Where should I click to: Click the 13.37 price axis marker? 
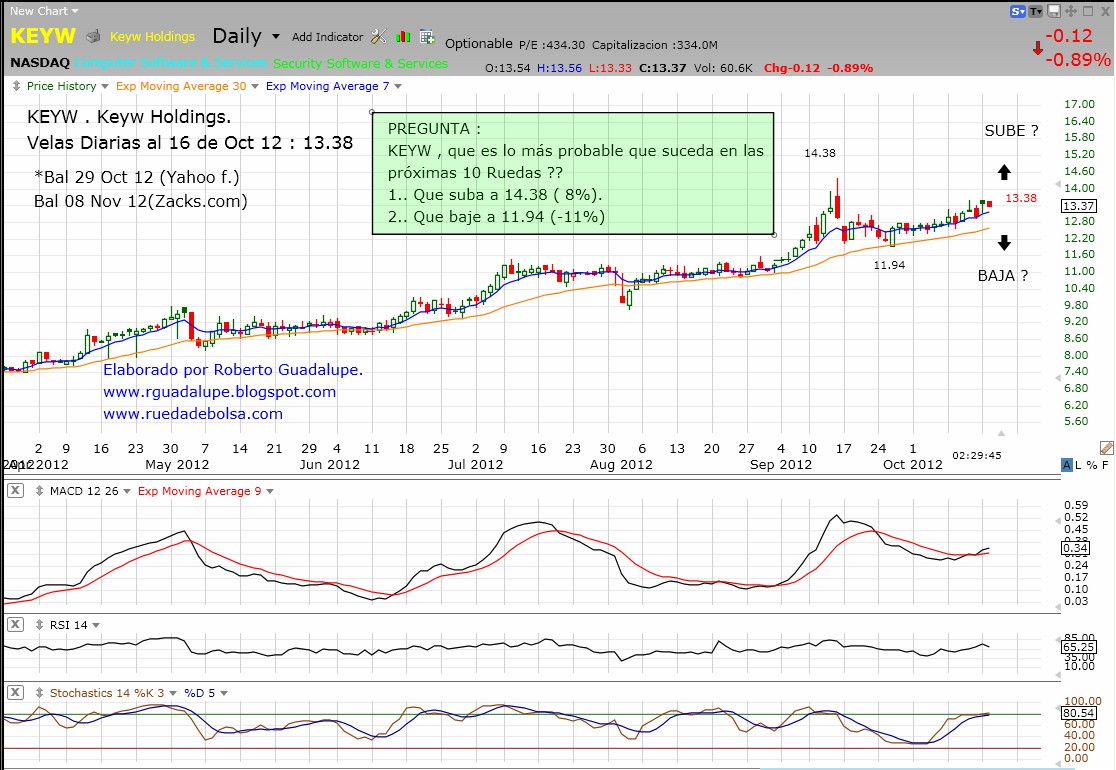click(1078, 206)
